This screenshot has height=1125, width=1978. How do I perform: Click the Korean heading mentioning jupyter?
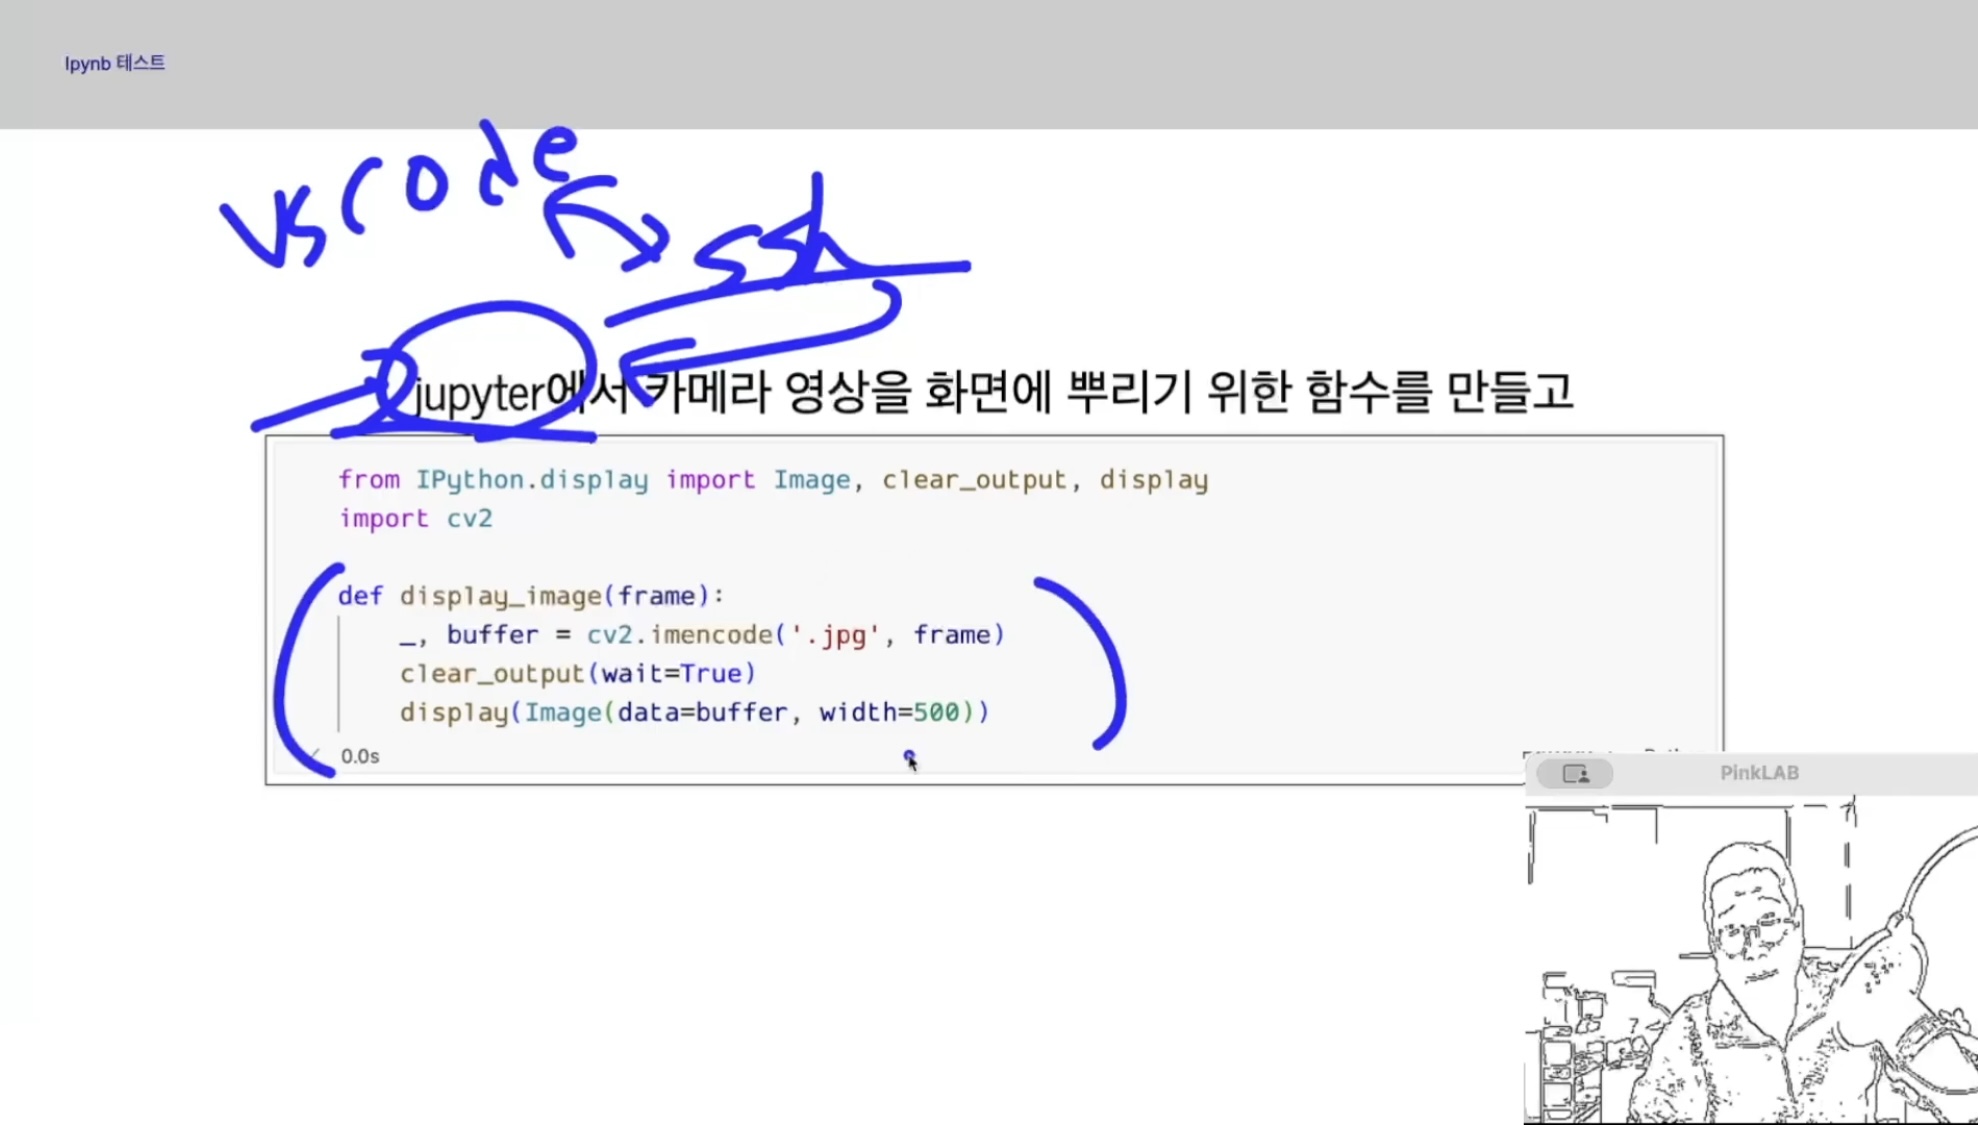pyautogui.click(x=993, y=392)
